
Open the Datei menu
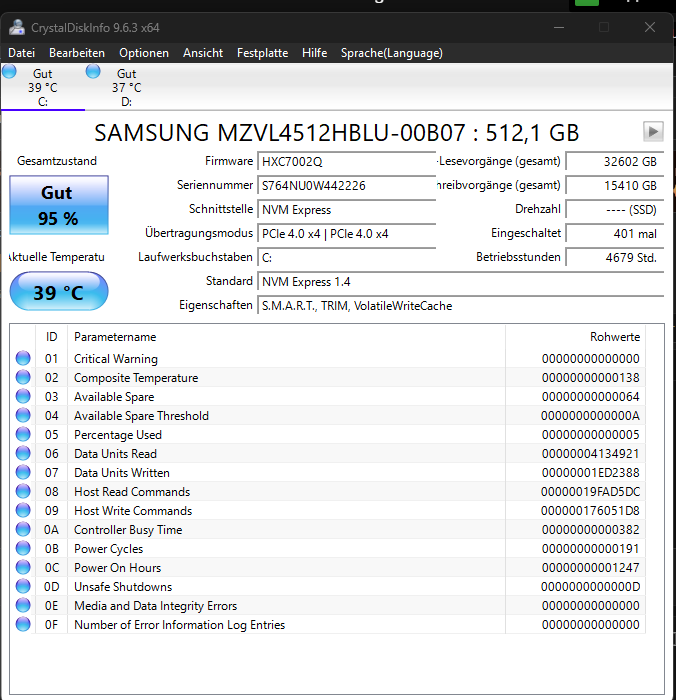pos(21,53)
